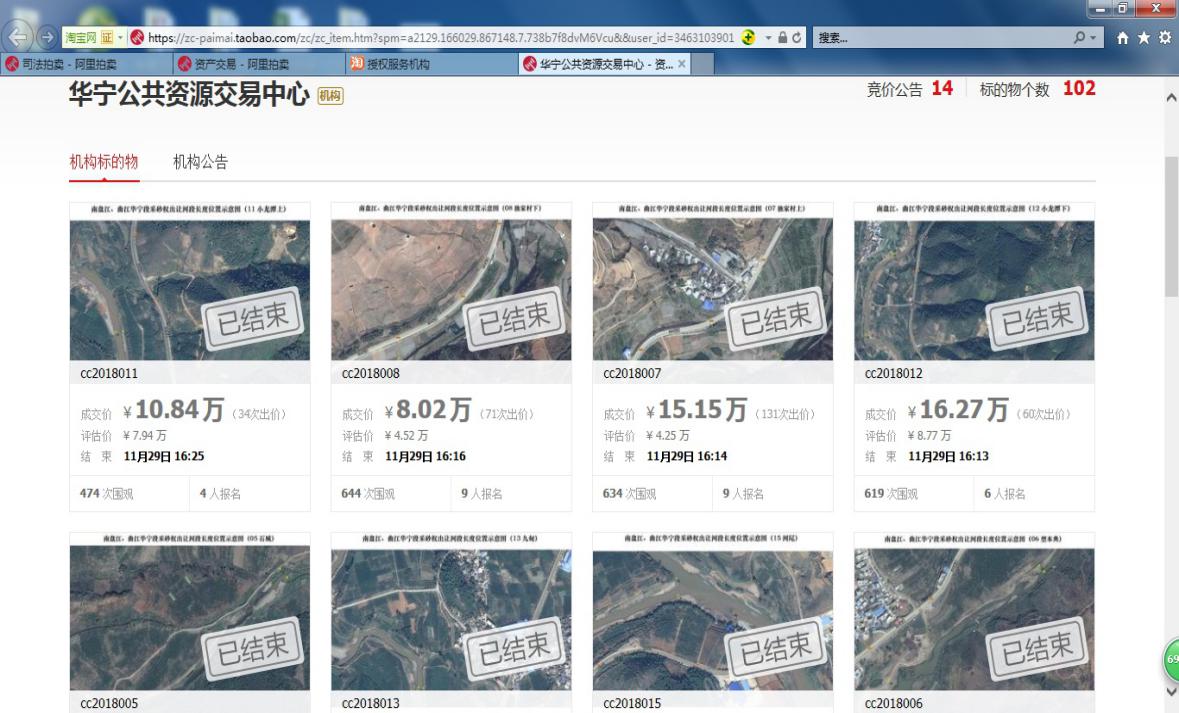Open the cc2018011 satellite map thumbnail
Viewport: 1179px width, 713px height.
tap(189, 281)
